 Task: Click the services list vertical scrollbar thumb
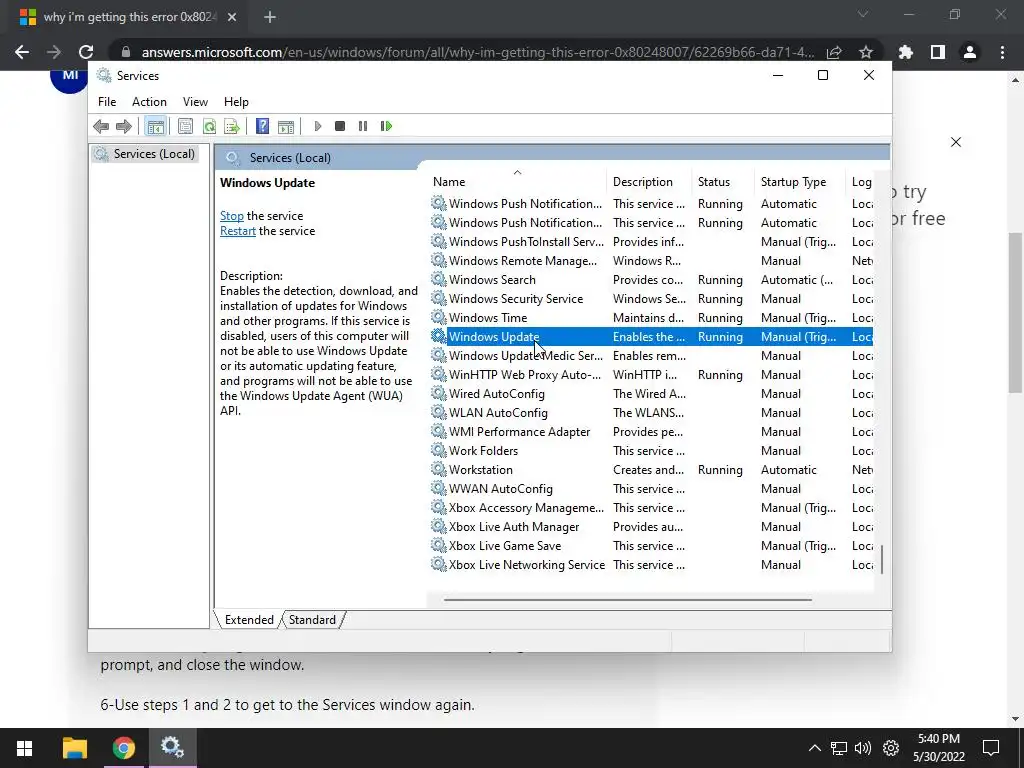tap(882, 560)
